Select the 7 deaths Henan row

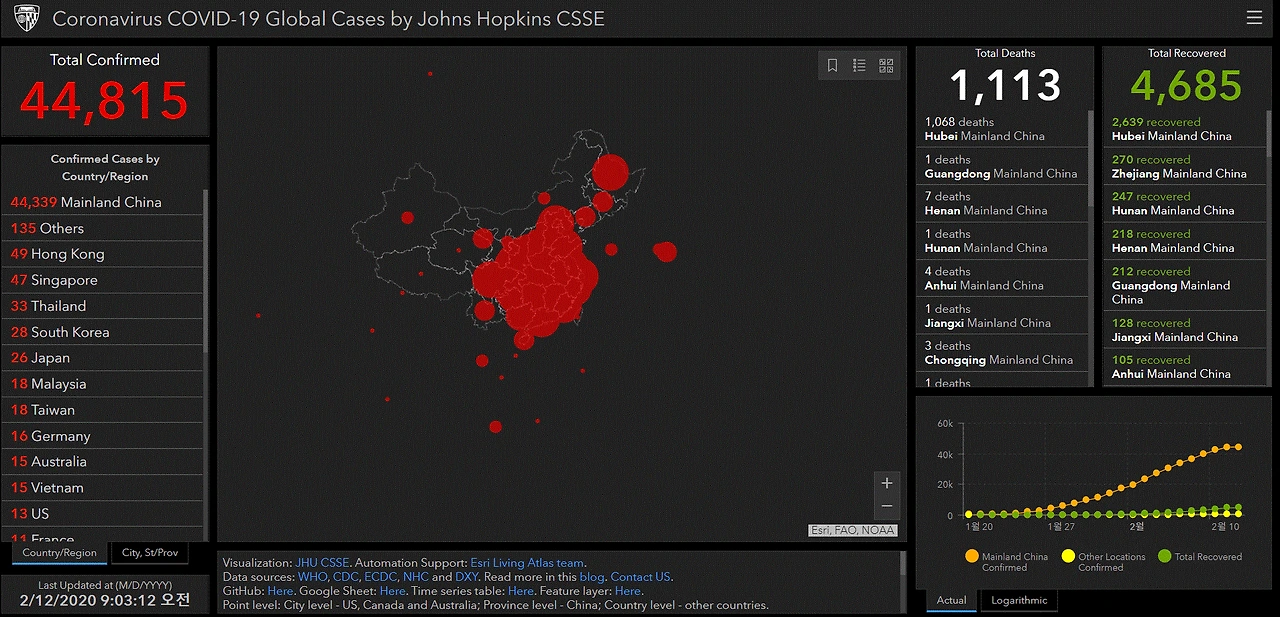(x=1001, y=203)
